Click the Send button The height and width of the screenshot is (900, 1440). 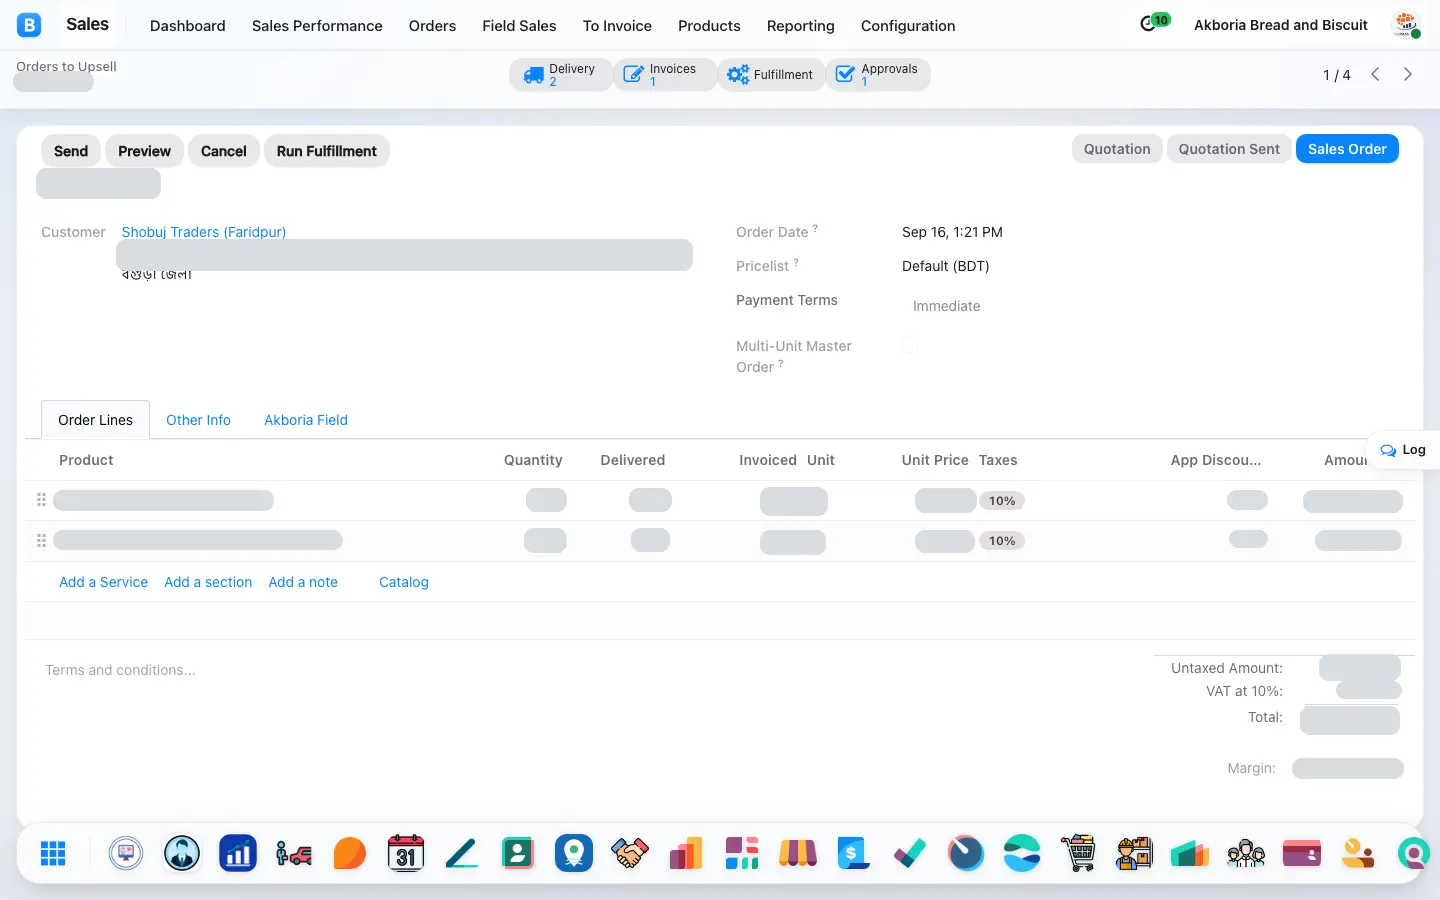tap(71, 151)
